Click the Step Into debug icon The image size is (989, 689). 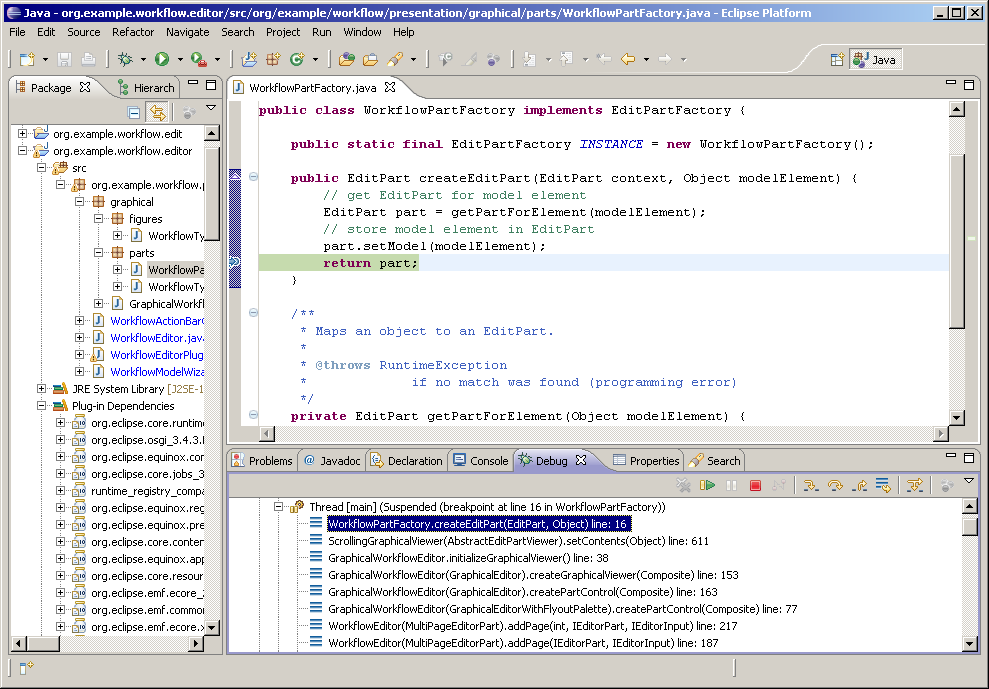(811, 485)
